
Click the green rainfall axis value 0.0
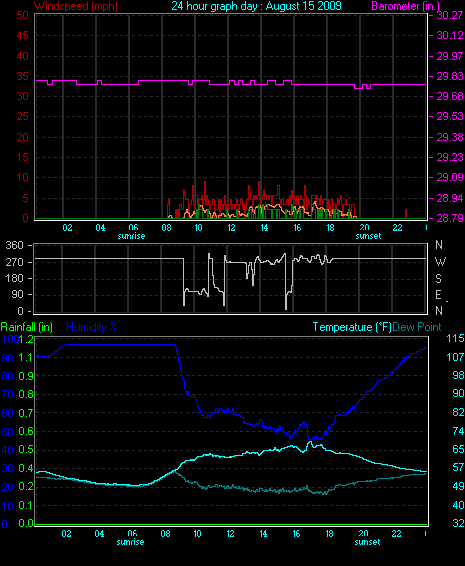[26, 523]
